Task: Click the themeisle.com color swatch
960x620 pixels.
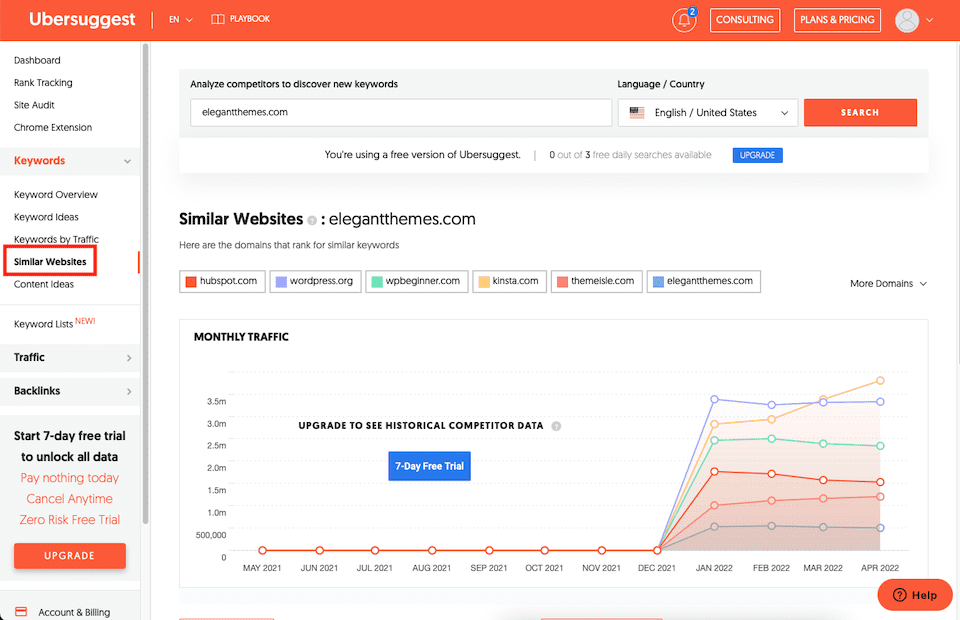Action: coord(562,282)
